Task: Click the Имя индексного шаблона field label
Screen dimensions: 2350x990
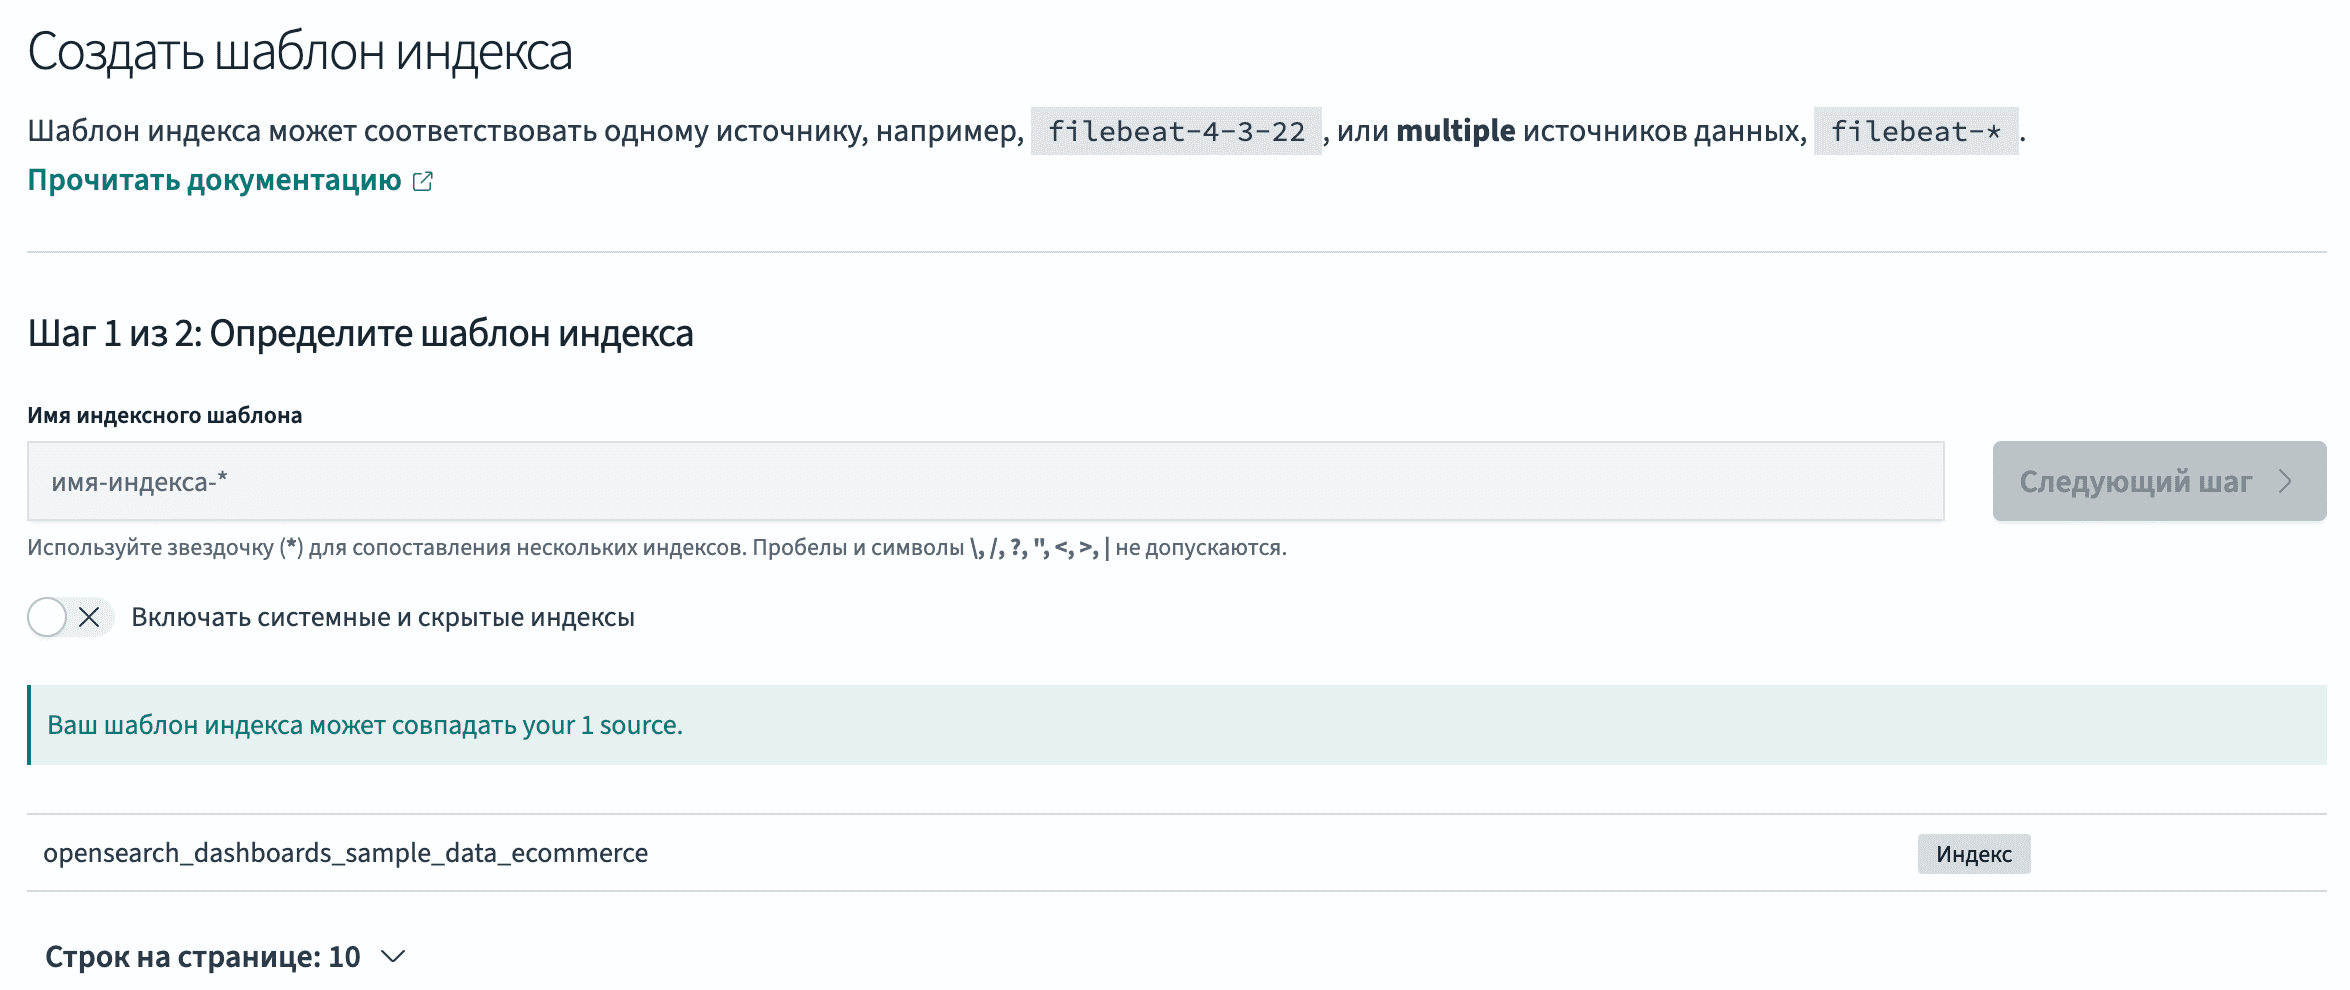Action: pyautogui.click(x=165, y=415)
